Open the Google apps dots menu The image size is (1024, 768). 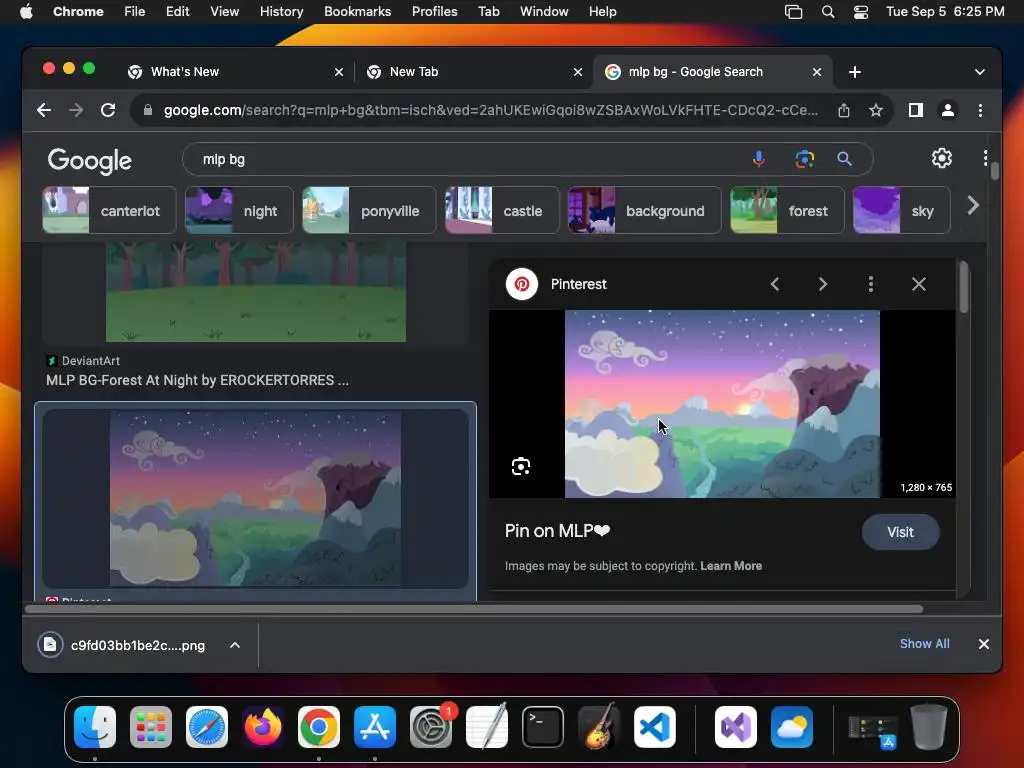(x=985, y=158)
